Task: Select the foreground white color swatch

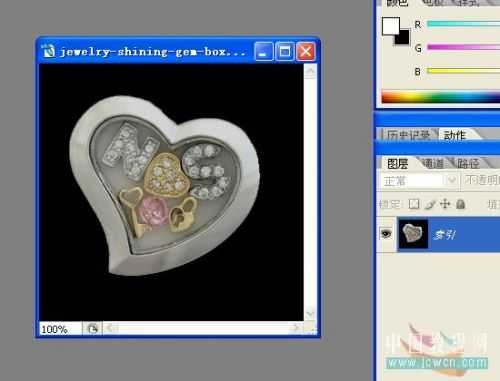Action: click(391, 26)
